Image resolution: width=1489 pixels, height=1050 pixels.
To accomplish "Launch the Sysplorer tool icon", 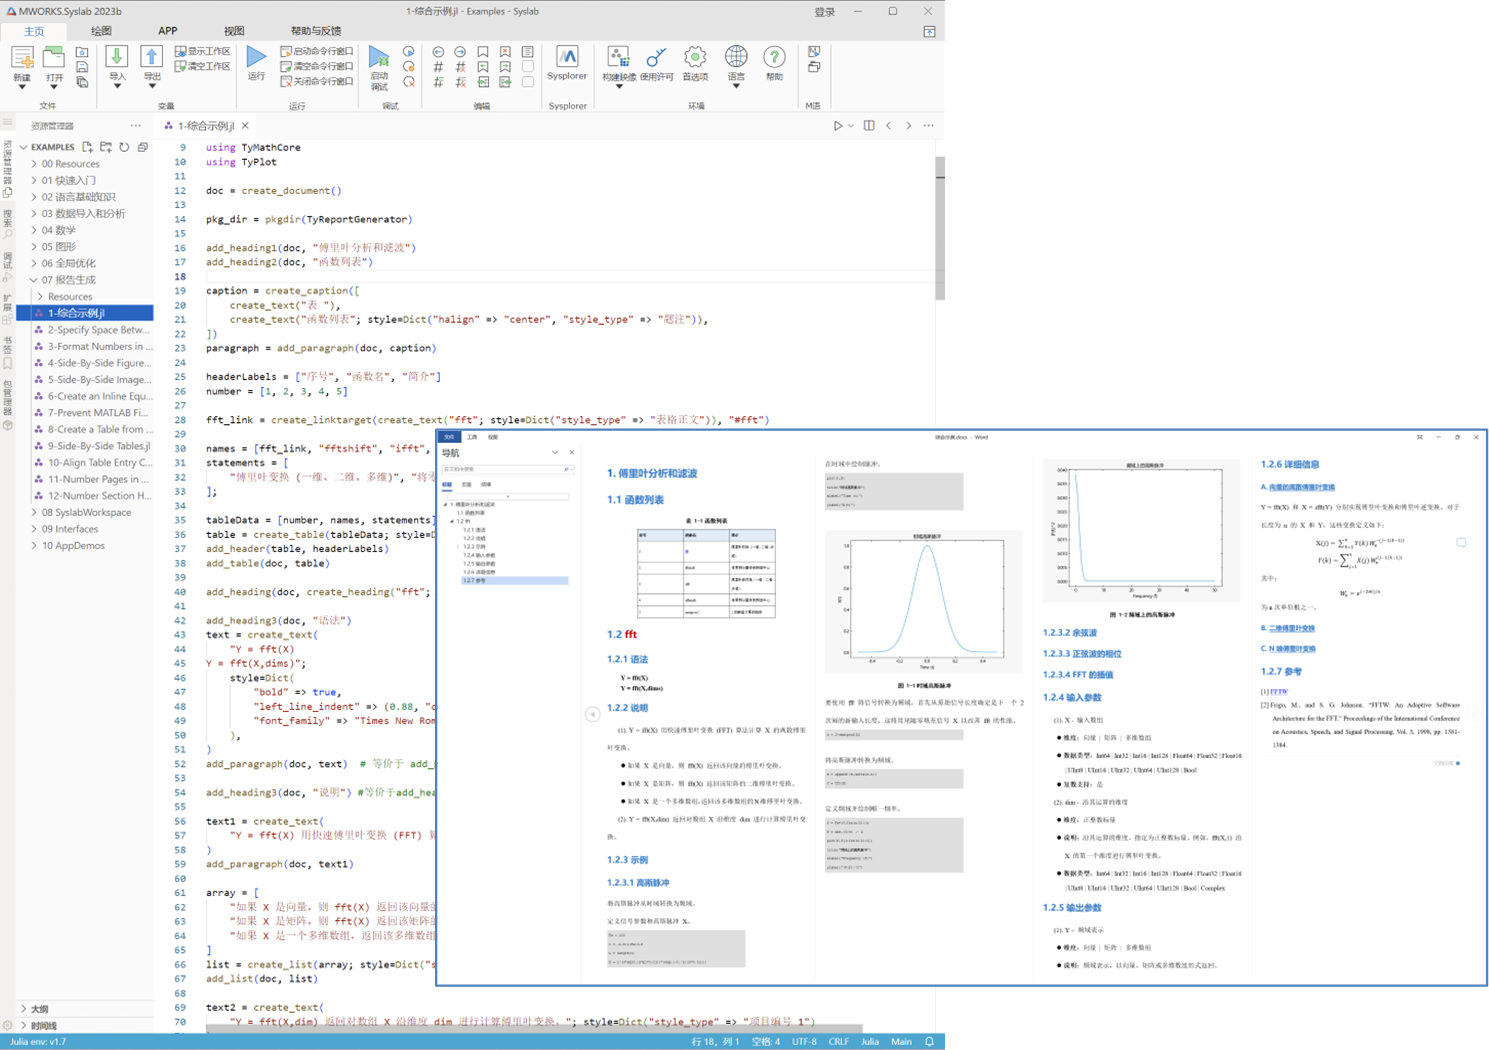I will (x=567, y=58).
